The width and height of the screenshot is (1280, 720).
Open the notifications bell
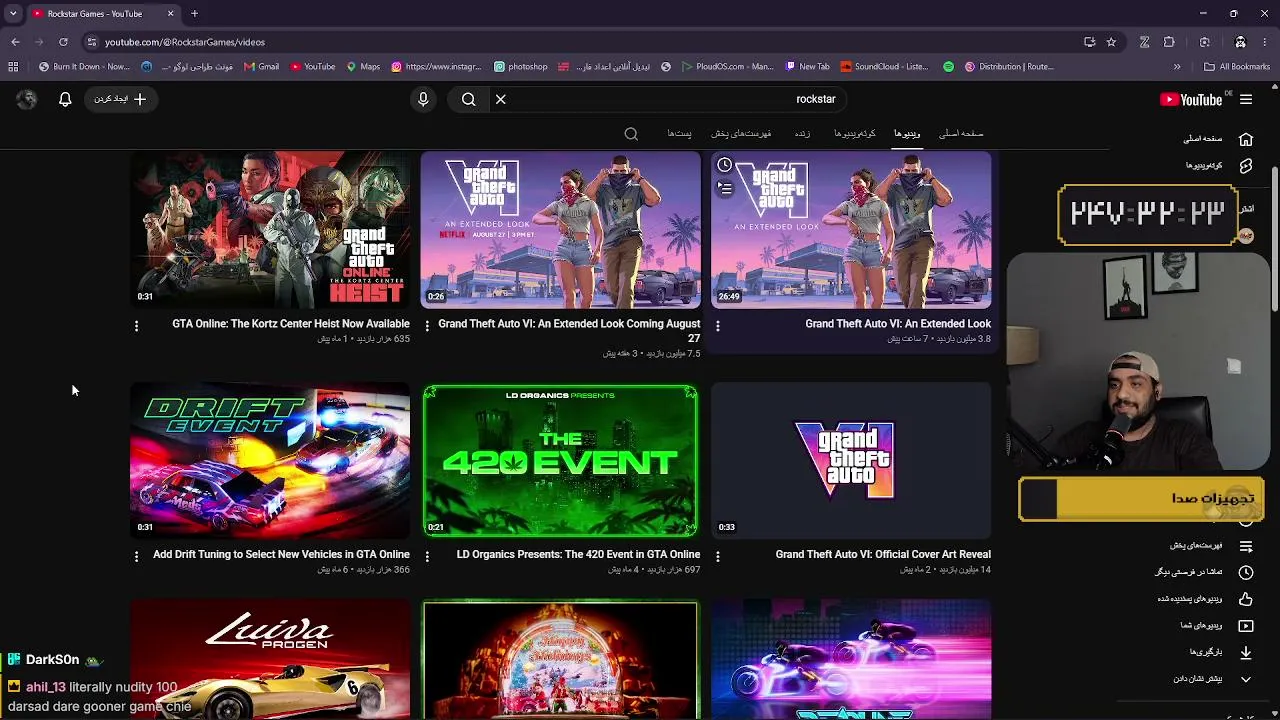click(65, 99)
